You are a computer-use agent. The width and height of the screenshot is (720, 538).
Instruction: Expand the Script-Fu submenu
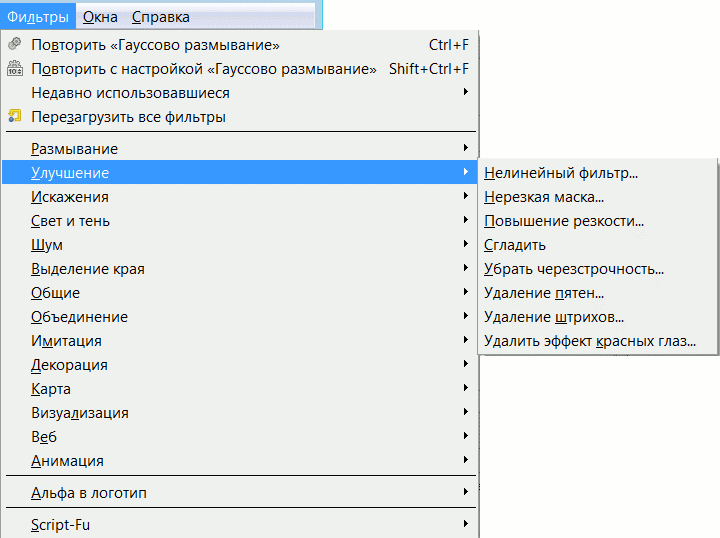tap(62, 524)
